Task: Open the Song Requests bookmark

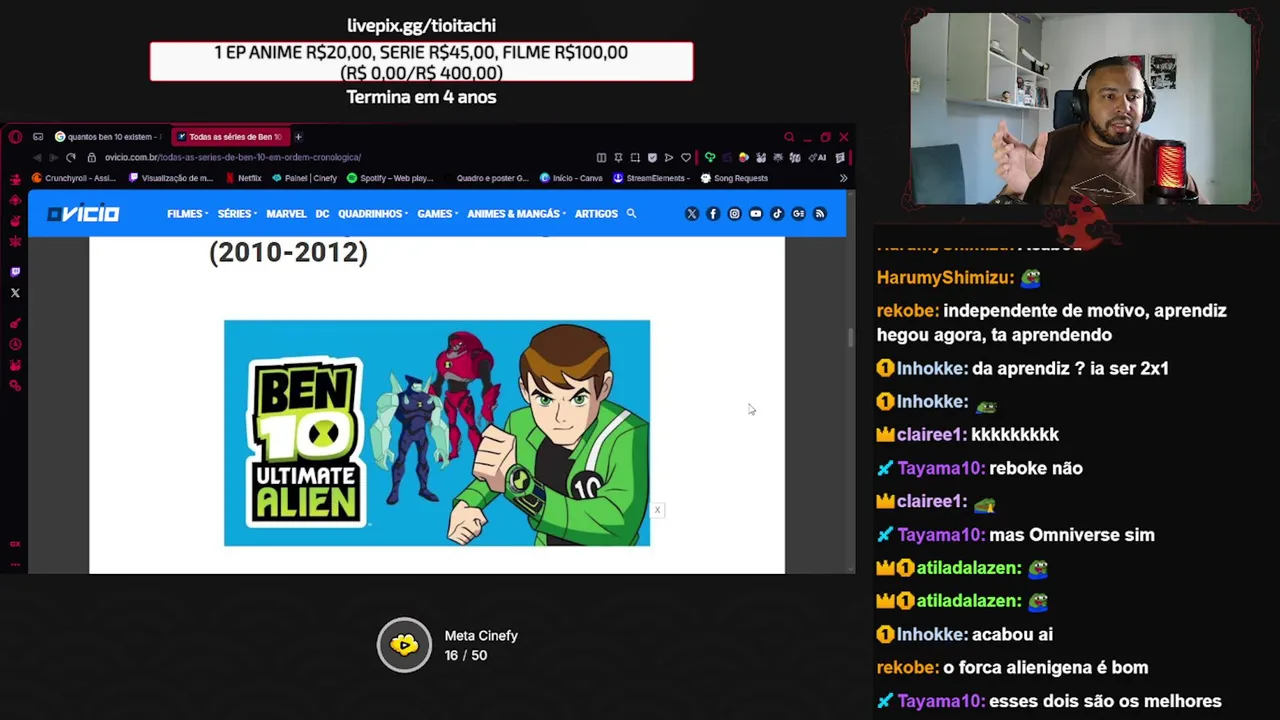Action: [x=734, y=178]
